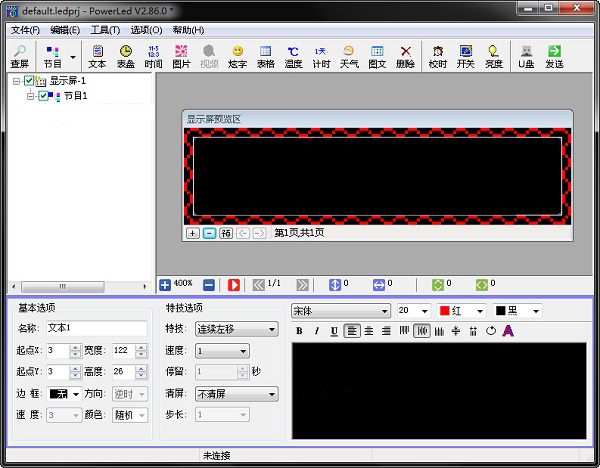Toggle the 显示屏-1 checkbox
The width and height of the screenshot is (600, 468).
[29, 80]
